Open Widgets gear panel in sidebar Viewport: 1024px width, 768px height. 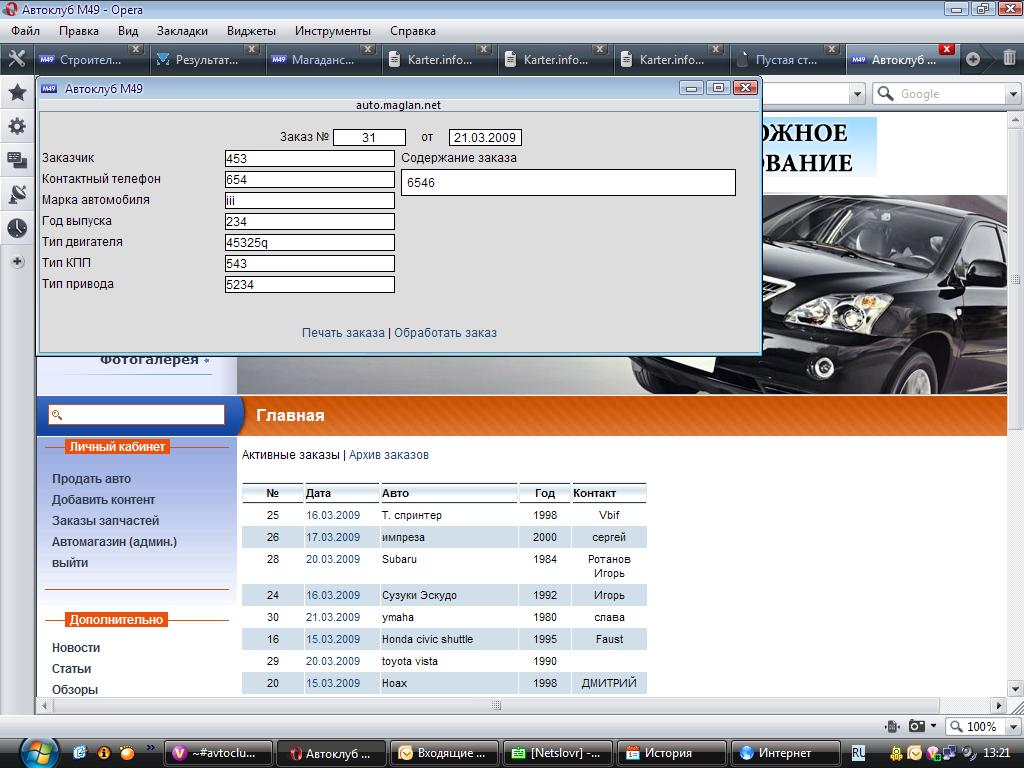17,126
